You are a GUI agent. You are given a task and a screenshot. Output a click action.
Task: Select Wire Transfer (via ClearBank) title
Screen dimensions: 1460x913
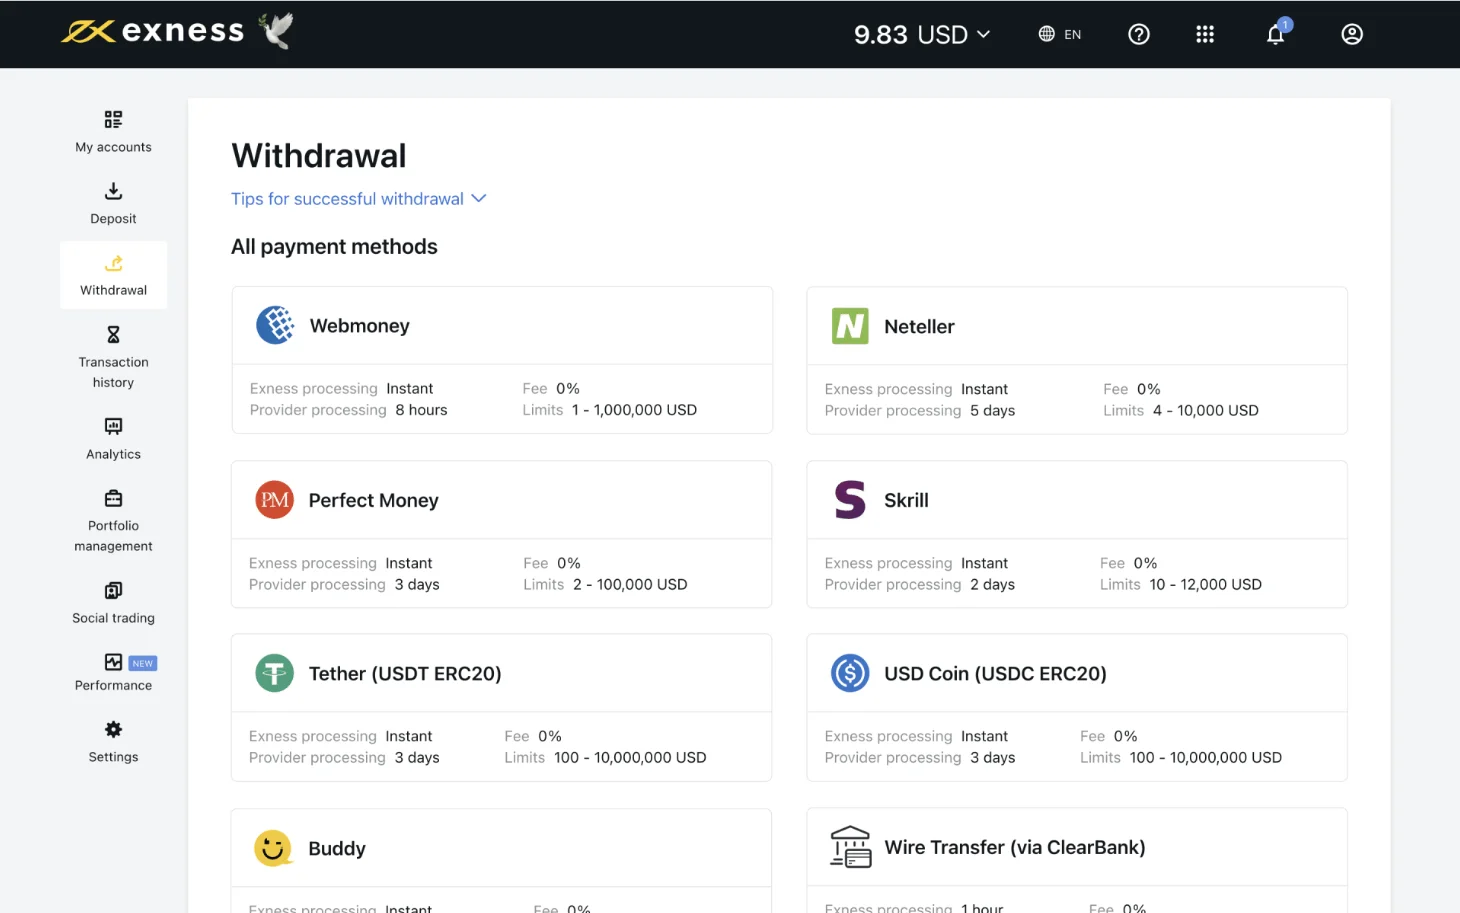tap(1015, 847)
